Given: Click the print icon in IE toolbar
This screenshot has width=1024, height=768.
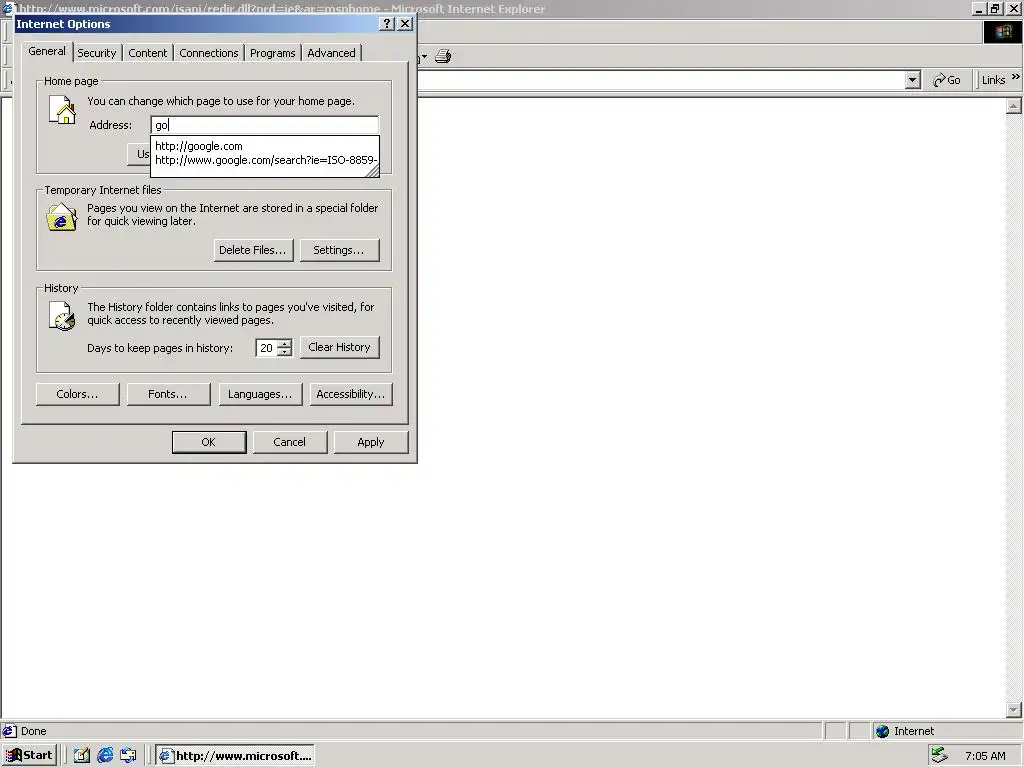Looking at the screenshot, I should [x=443, y=56].
